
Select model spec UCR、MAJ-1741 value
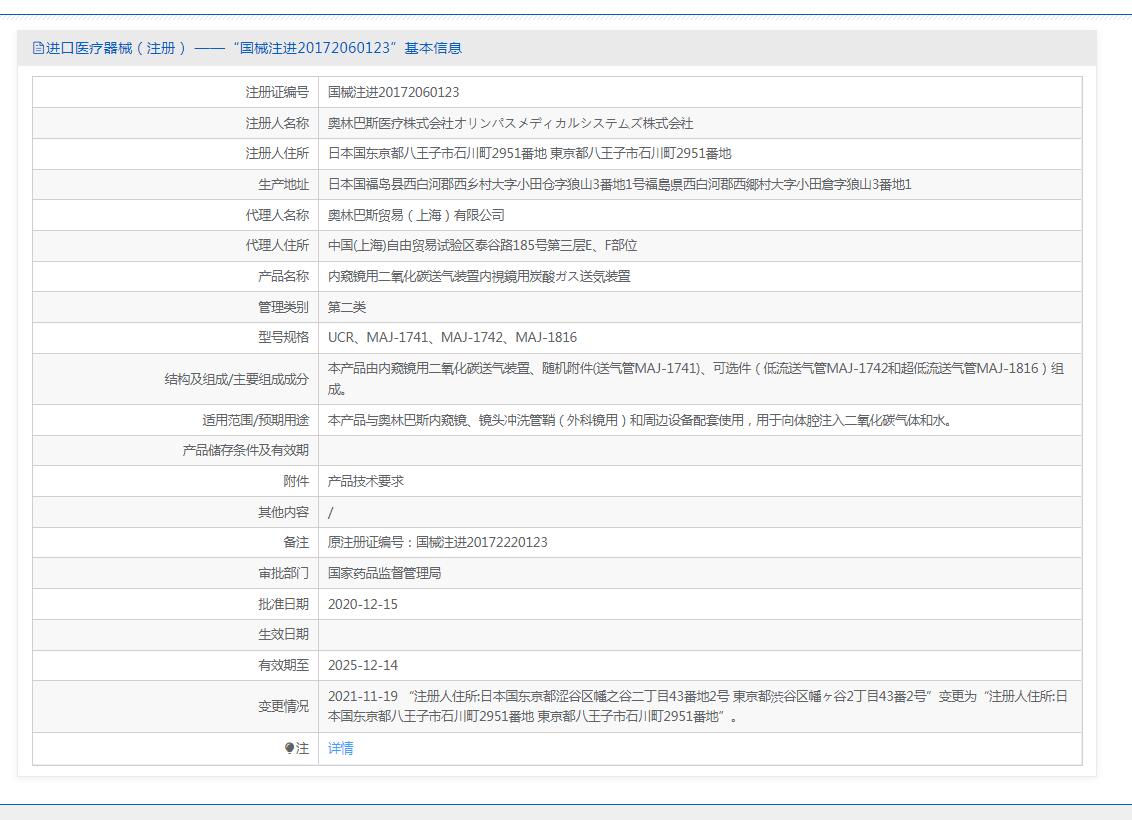point(452,338)
